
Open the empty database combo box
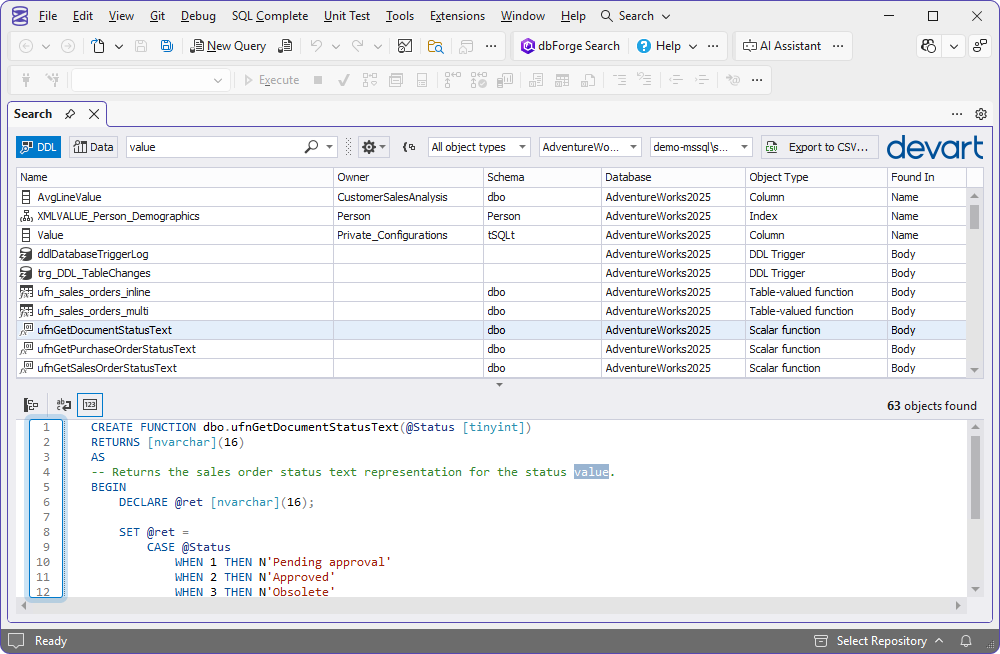coord(150,80)
